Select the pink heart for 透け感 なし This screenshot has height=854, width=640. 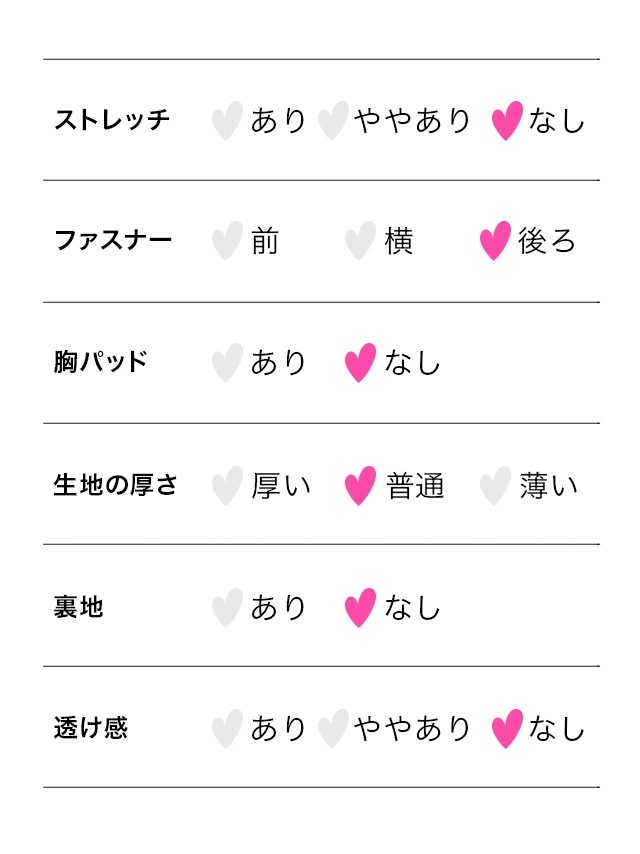(507, 729)
